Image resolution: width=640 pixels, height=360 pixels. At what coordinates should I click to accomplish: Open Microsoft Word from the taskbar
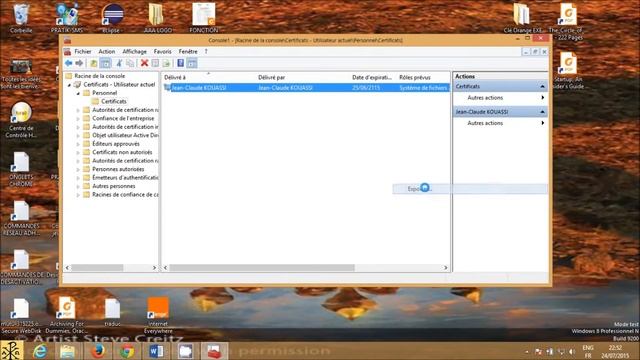156,351
